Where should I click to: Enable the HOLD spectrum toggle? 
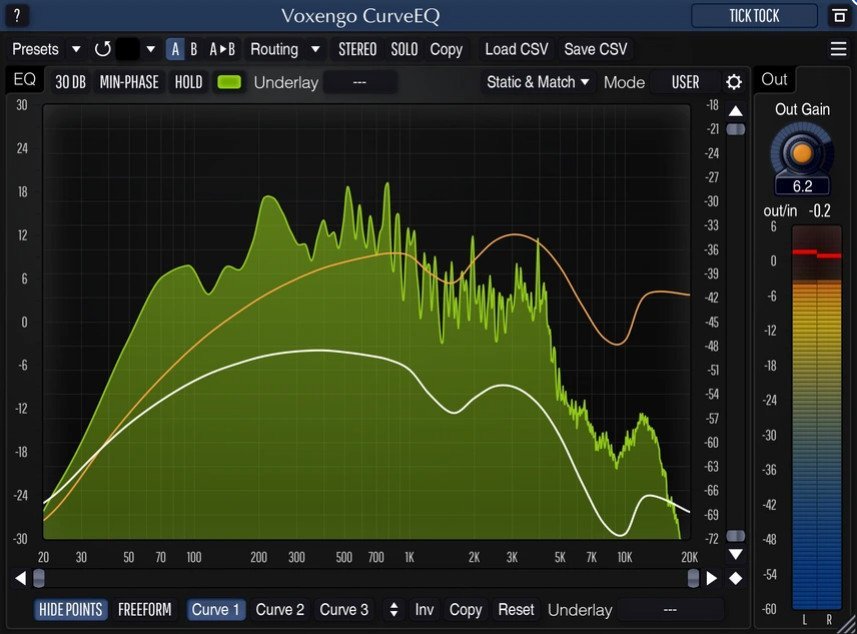[188, 82]
